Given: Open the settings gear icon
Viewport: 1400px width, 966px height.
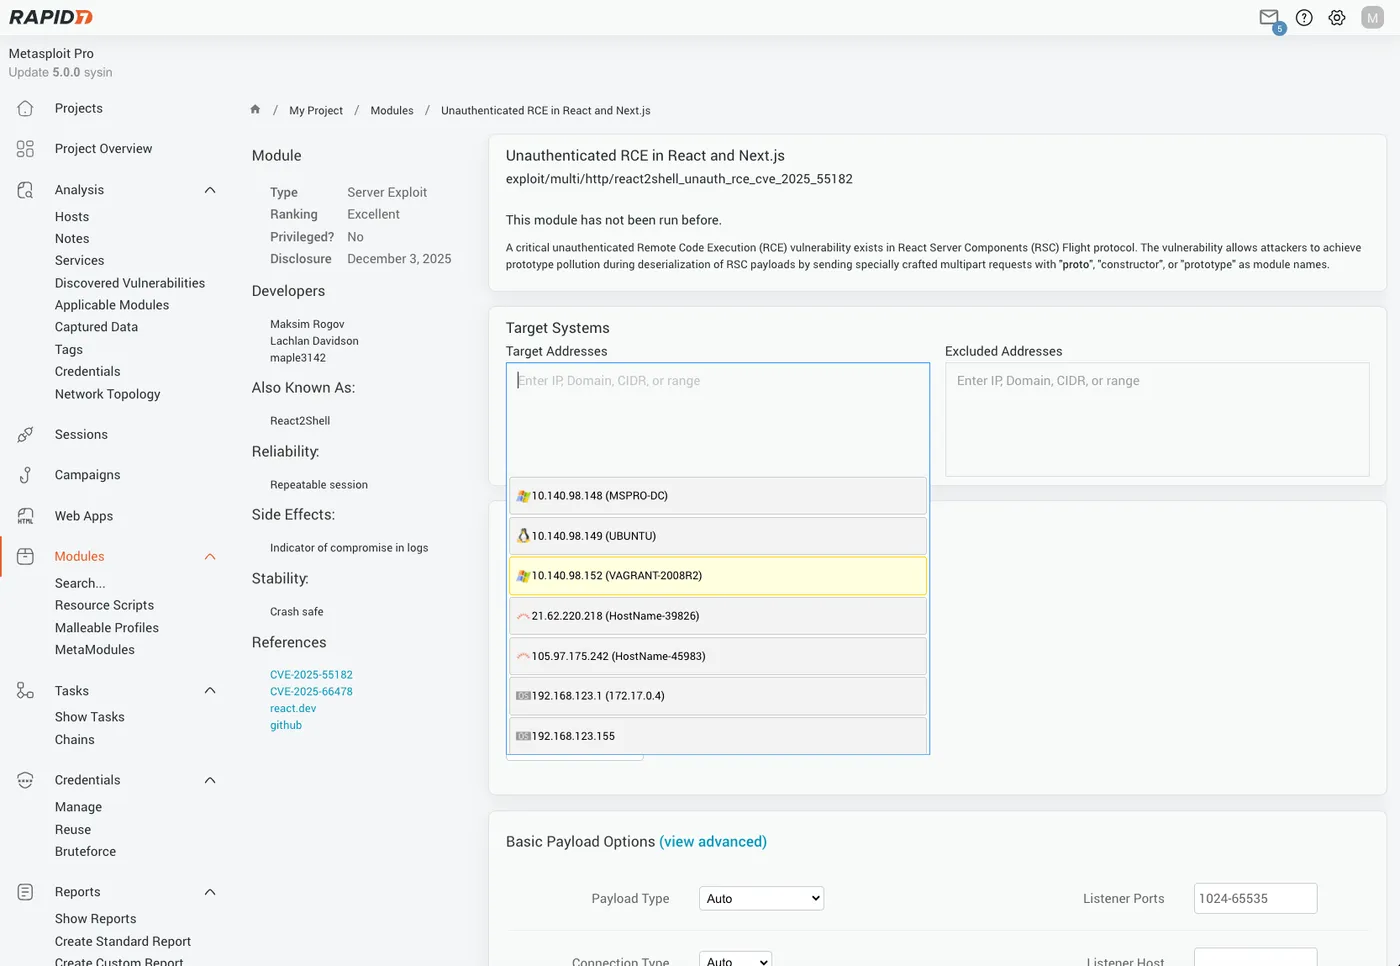Looking at the screenshot, I should (1337, 17).
